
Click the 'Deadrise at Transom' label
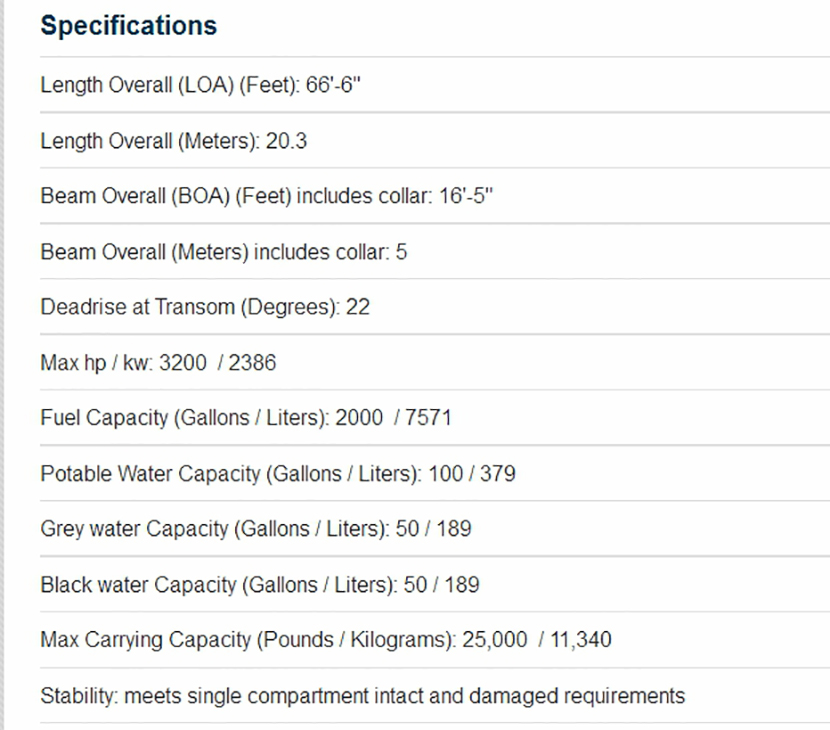pos(140,307)
